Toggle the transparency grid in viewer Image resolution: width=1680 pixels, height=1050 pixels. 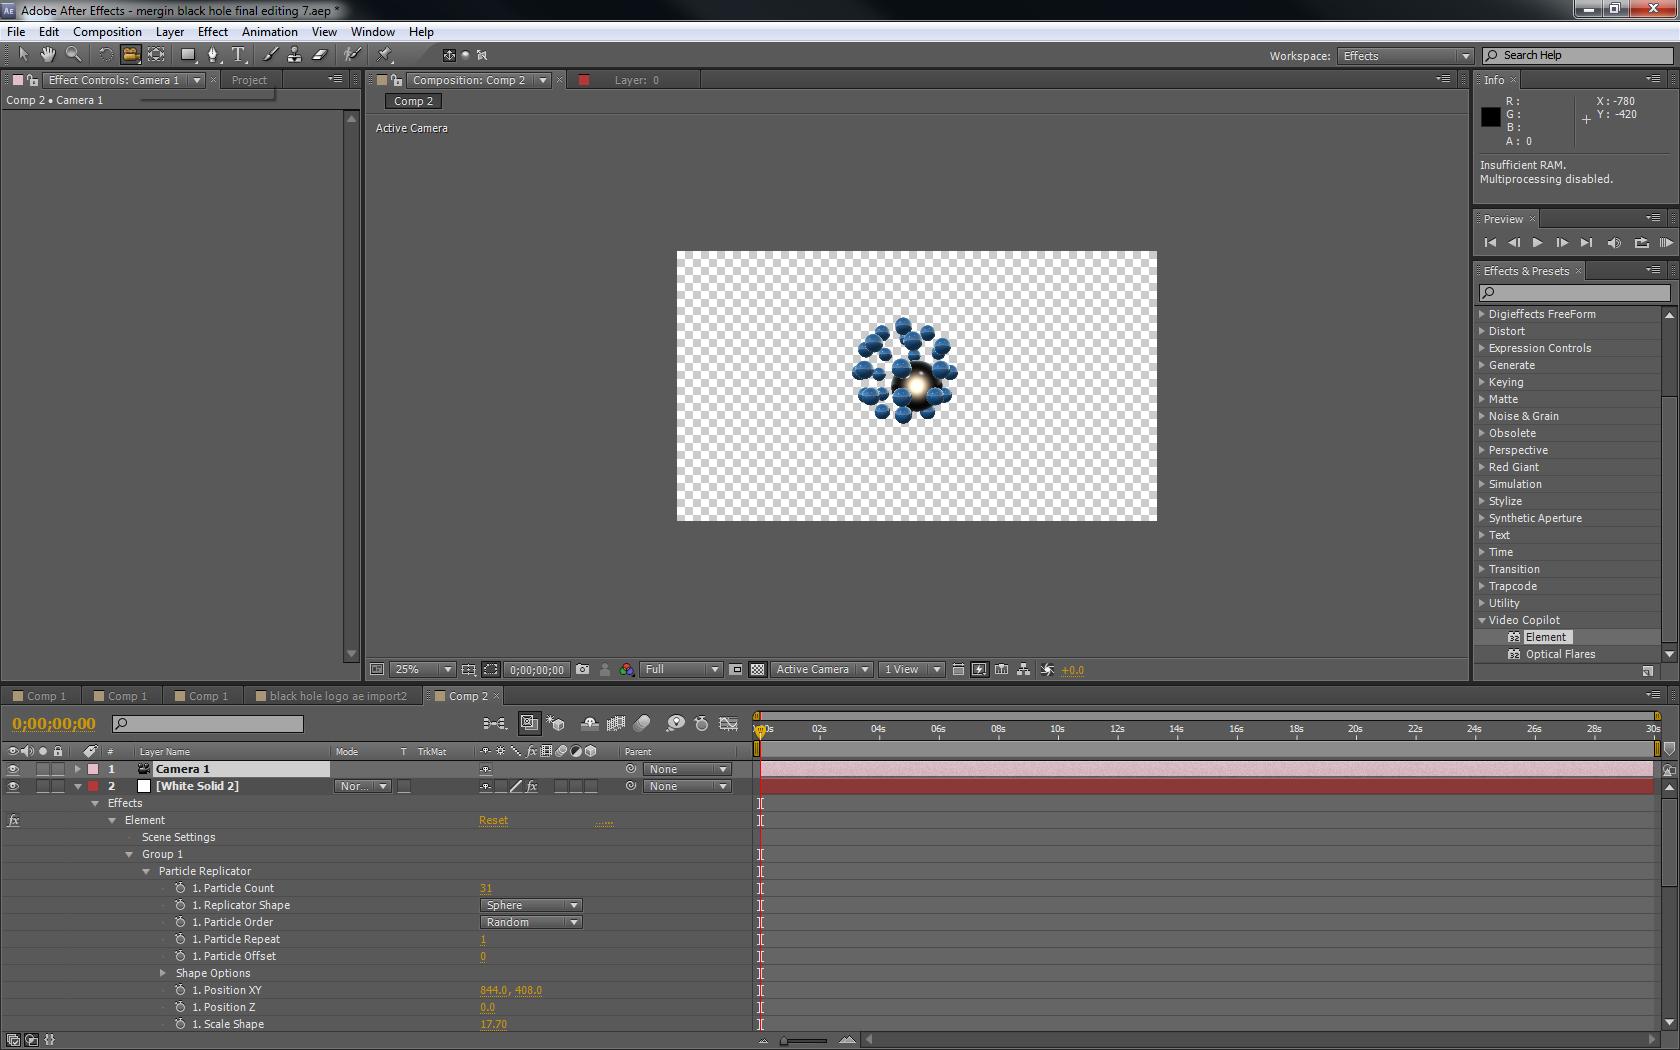pos(758,670)
